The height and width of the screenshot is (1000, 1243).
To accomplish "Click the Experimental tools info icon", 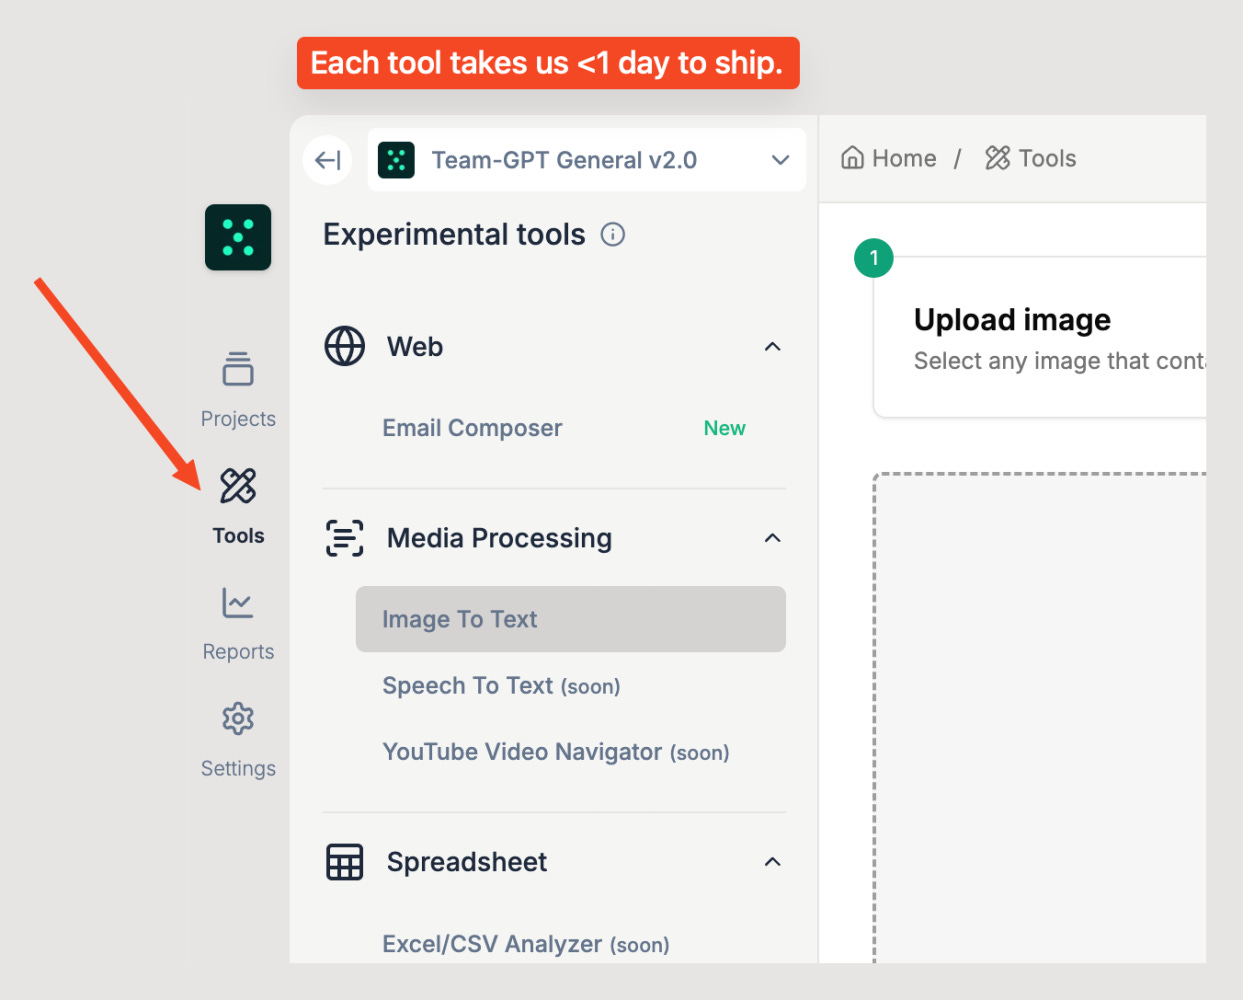I will [x=613, y=234].
